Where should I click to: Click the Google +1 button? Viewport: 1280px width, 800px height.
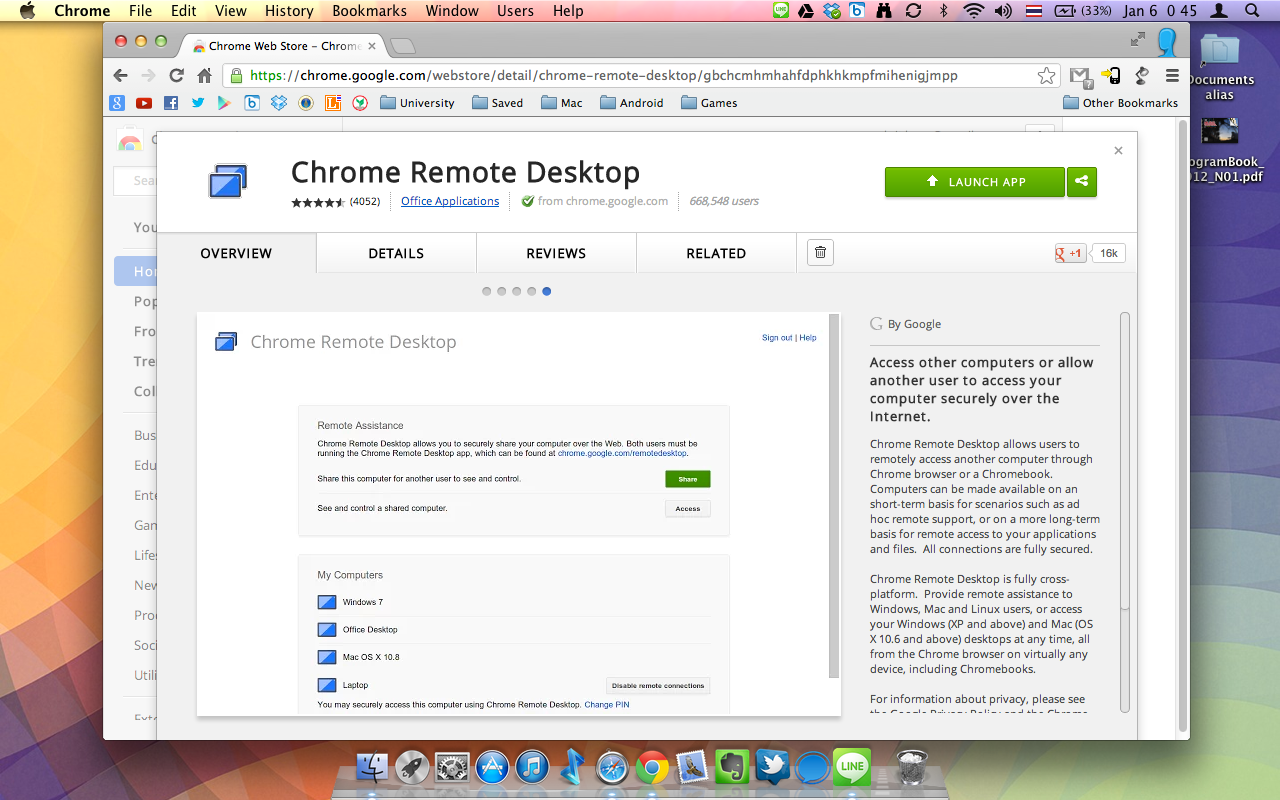[1070, 253]
